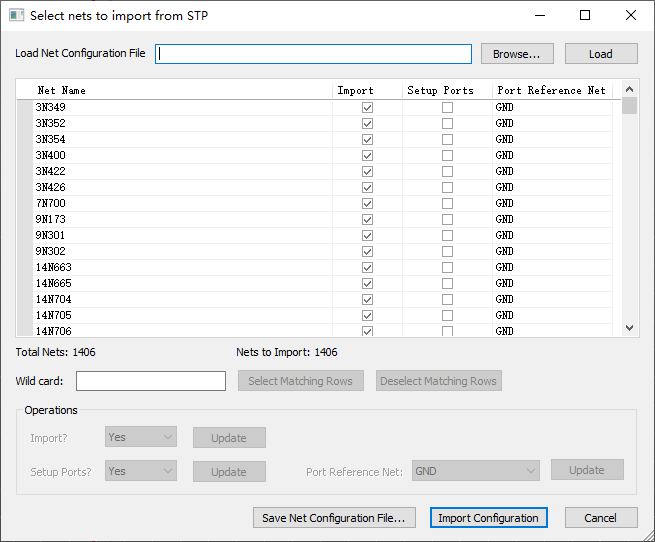The height and width of the screenshot is (542, 655).
Task: Cancel the import dialog
Action: [x=601, y=518]
